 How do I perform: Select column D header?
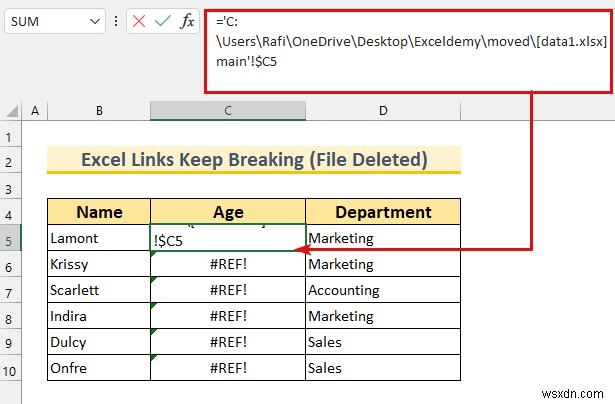[383, 110]
